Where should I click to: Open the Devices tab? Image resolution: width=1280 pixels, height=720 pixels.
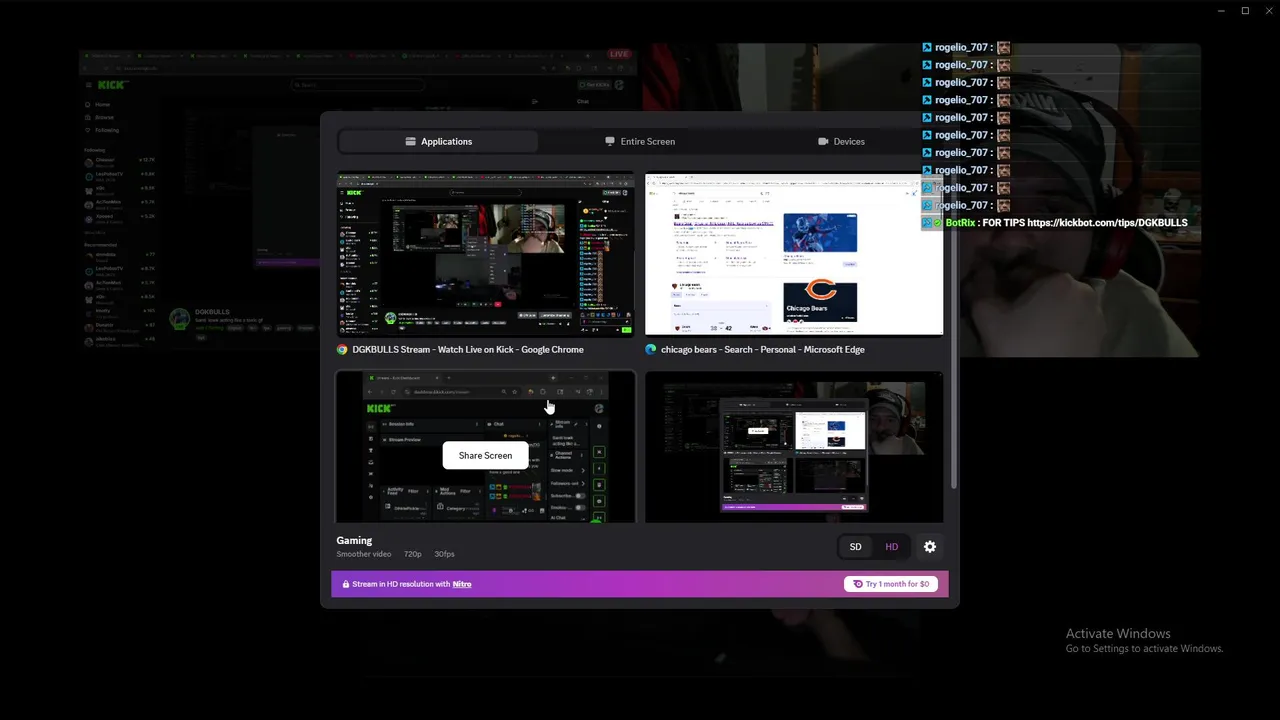click(841, 141)
